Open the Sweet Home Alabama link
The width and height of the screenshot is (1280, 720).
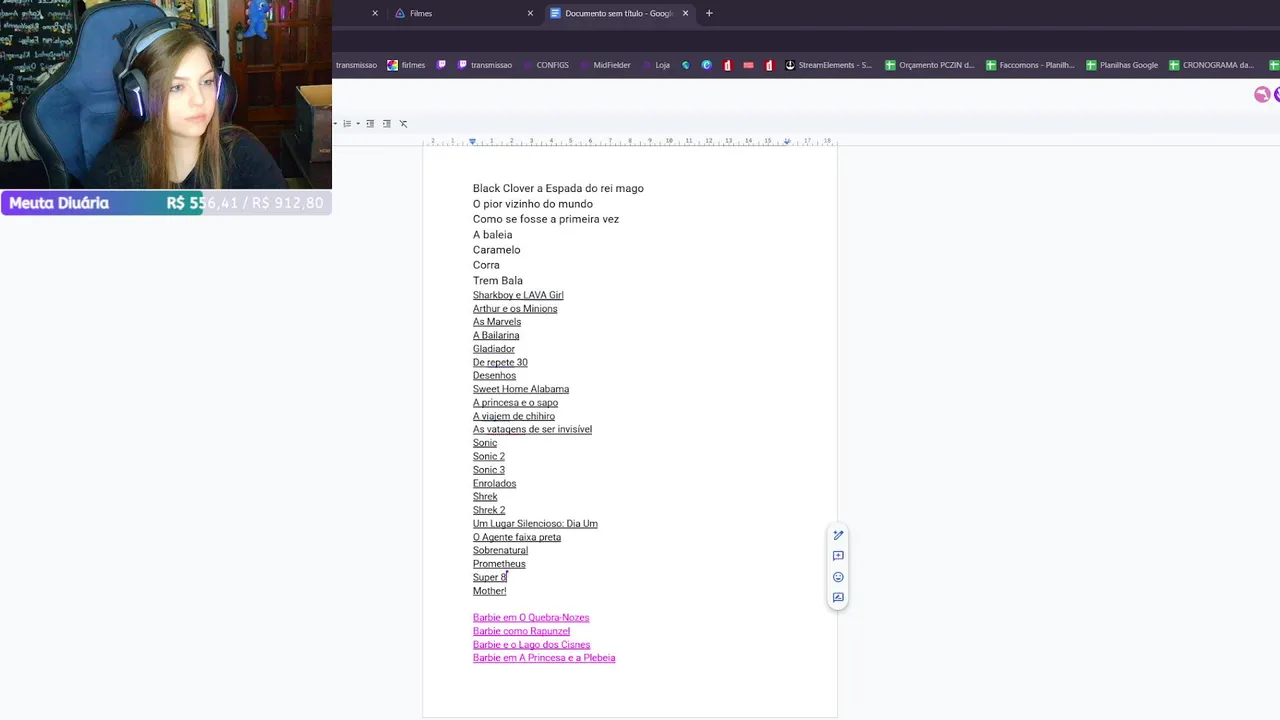[x=521, y=389]
